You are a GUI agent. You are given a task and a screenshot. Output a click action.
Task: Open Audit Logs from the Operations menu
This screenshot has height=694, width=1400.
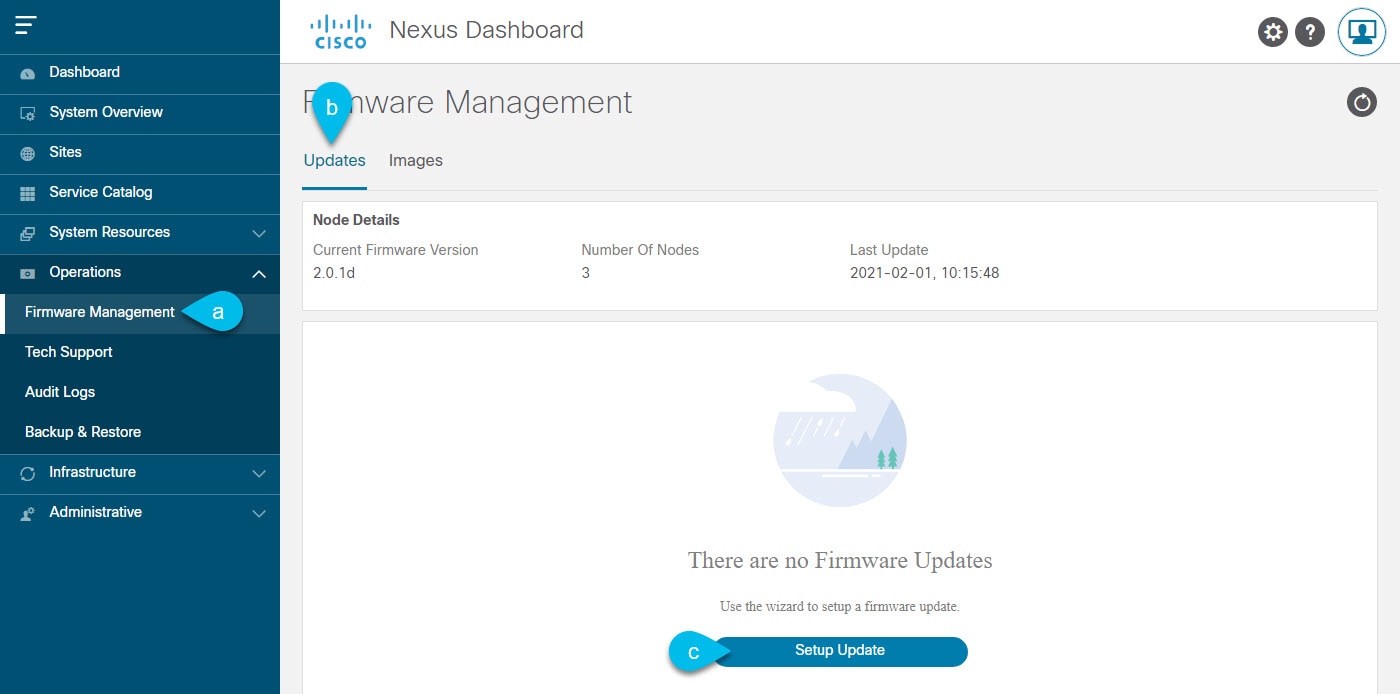tap(60, 391)
